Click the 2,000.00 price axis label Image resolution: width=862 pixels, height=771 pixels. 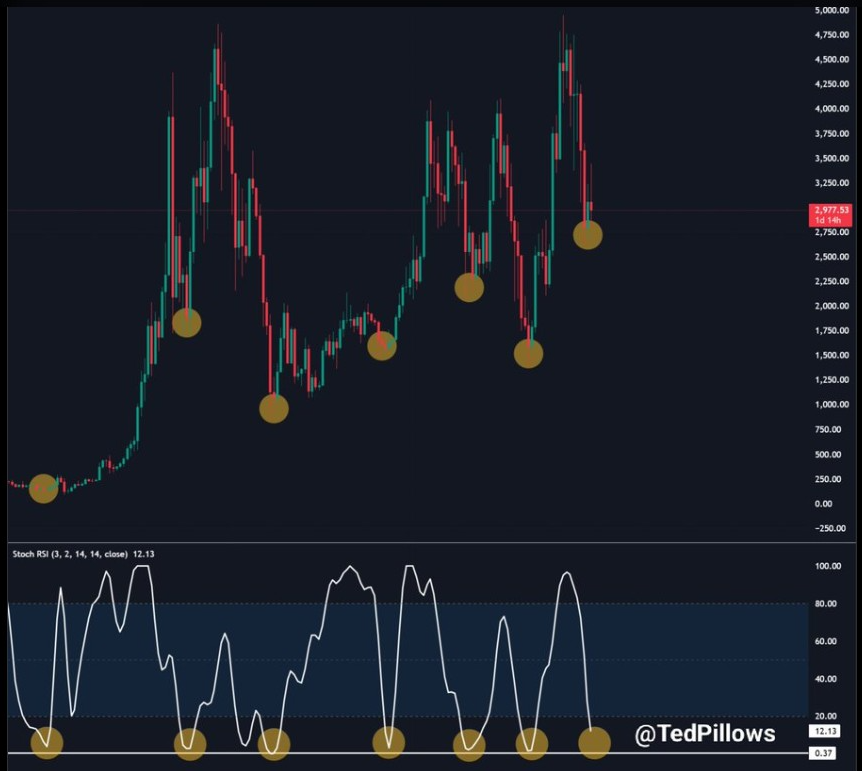click(x=832, y=306)
